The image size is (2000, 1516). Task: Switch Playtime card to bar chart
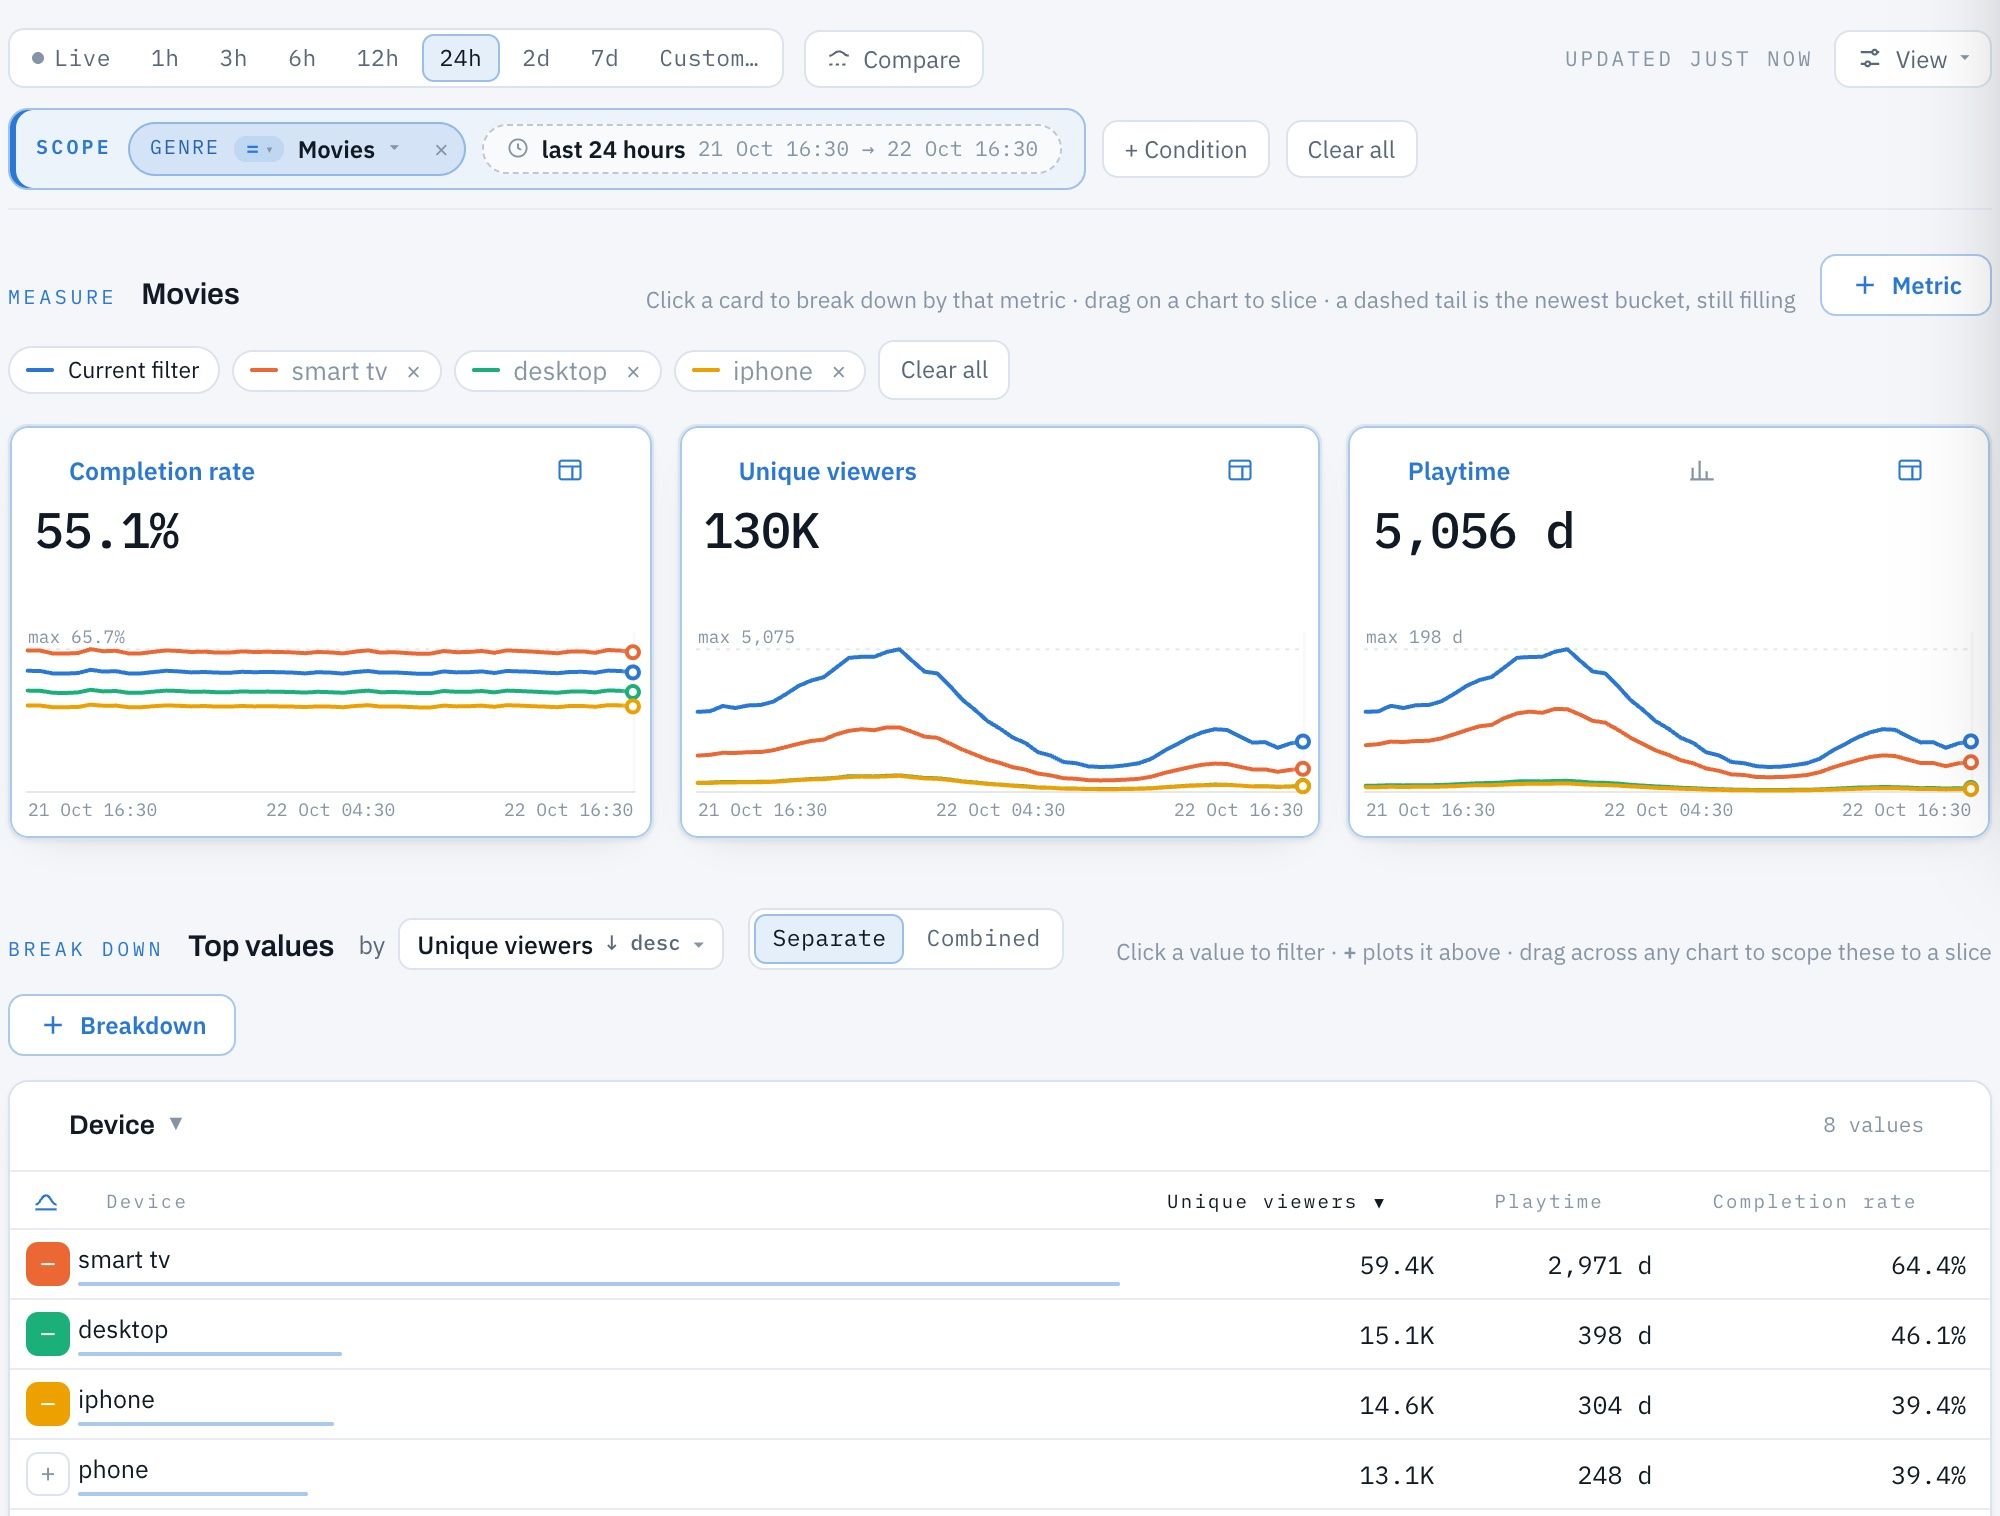point(1701,470)
